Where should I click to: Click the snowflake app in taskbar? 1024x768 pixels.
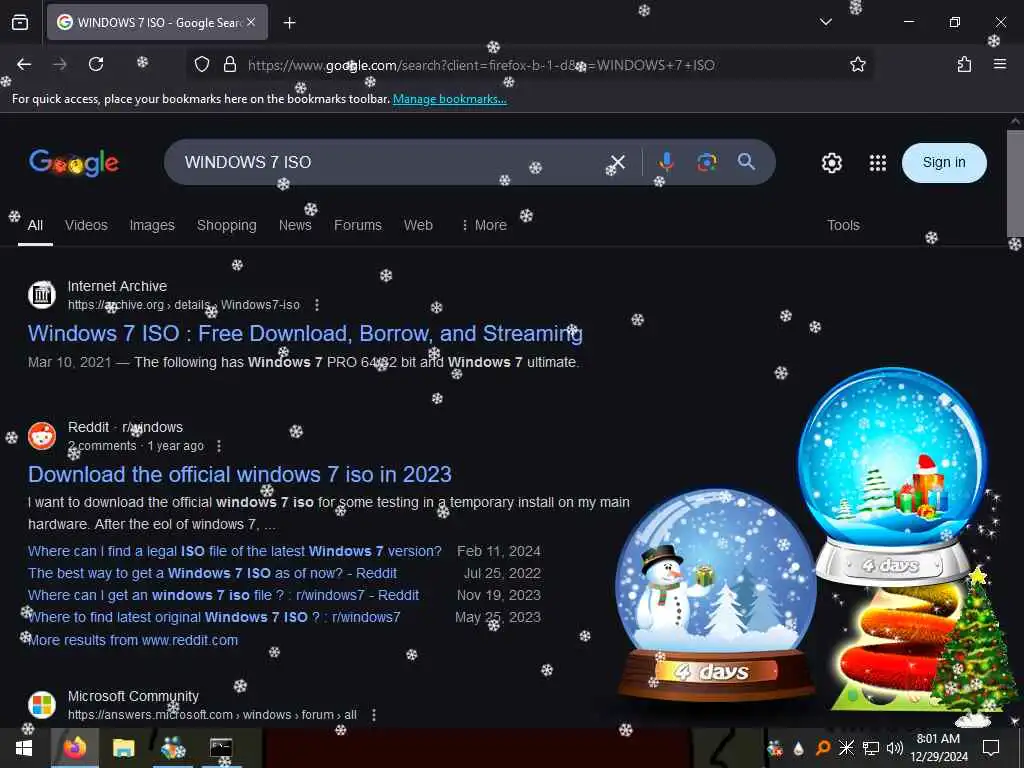point(172,748)
